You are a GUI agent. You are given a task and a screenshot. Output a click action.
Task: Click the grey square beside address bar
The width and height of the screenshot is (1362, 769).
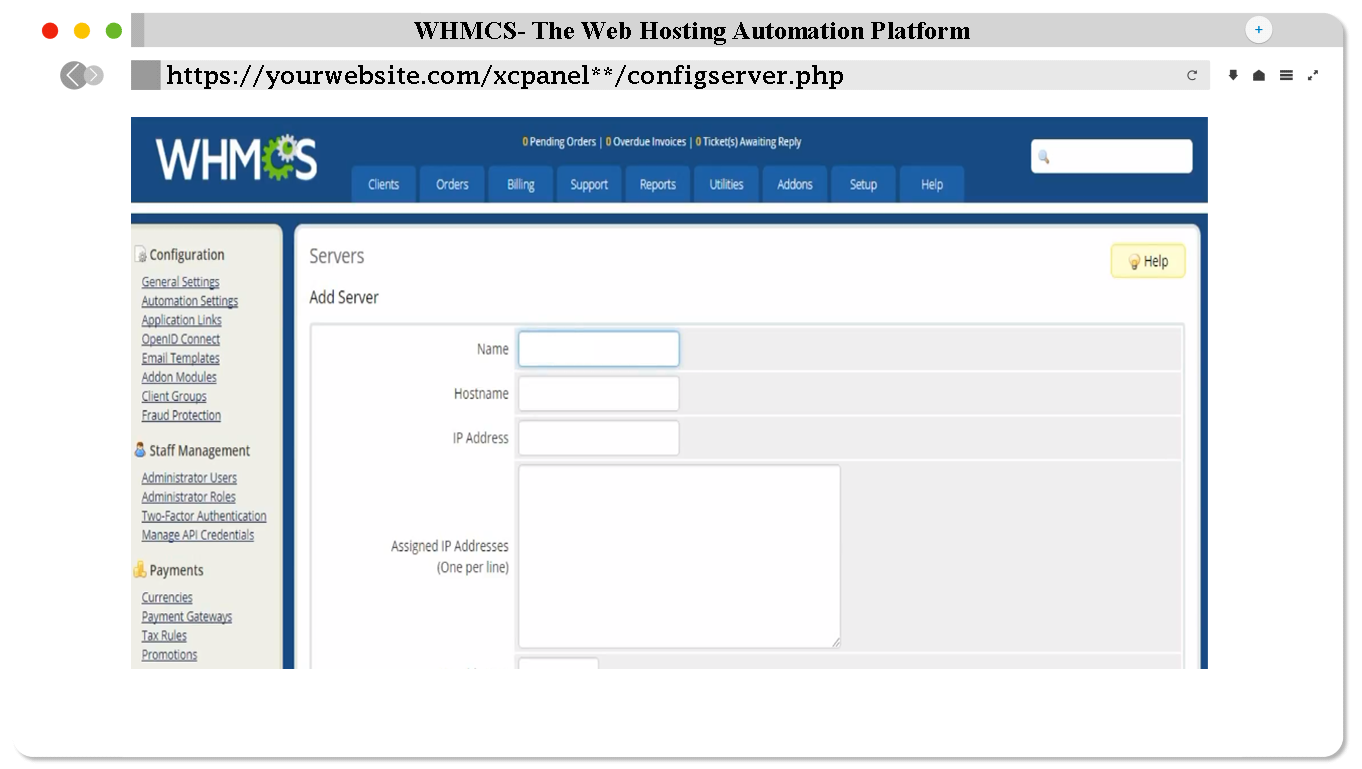tap(145, 75)
